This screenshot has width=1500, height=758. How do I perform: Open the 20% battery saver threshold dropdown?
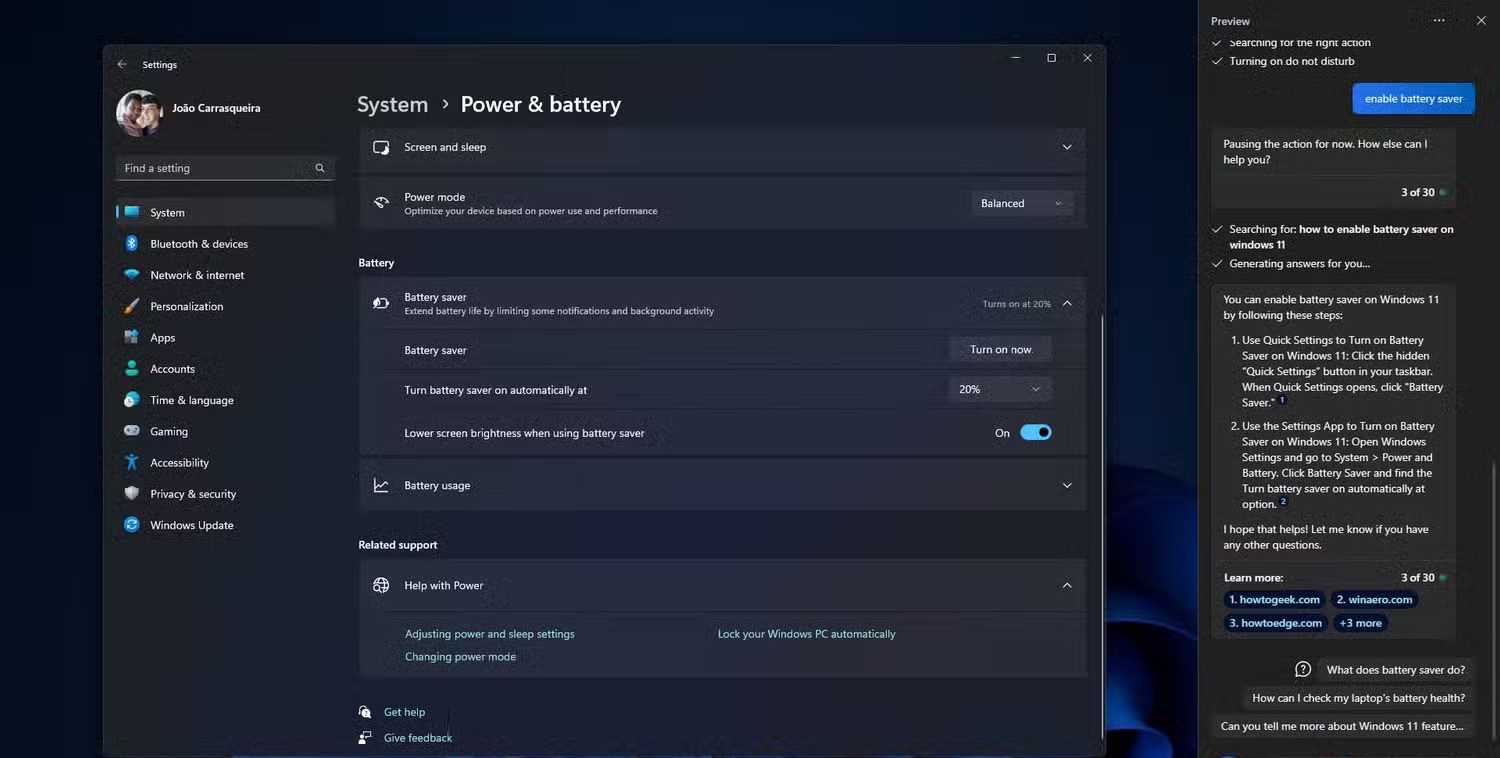coord(1000,390)
